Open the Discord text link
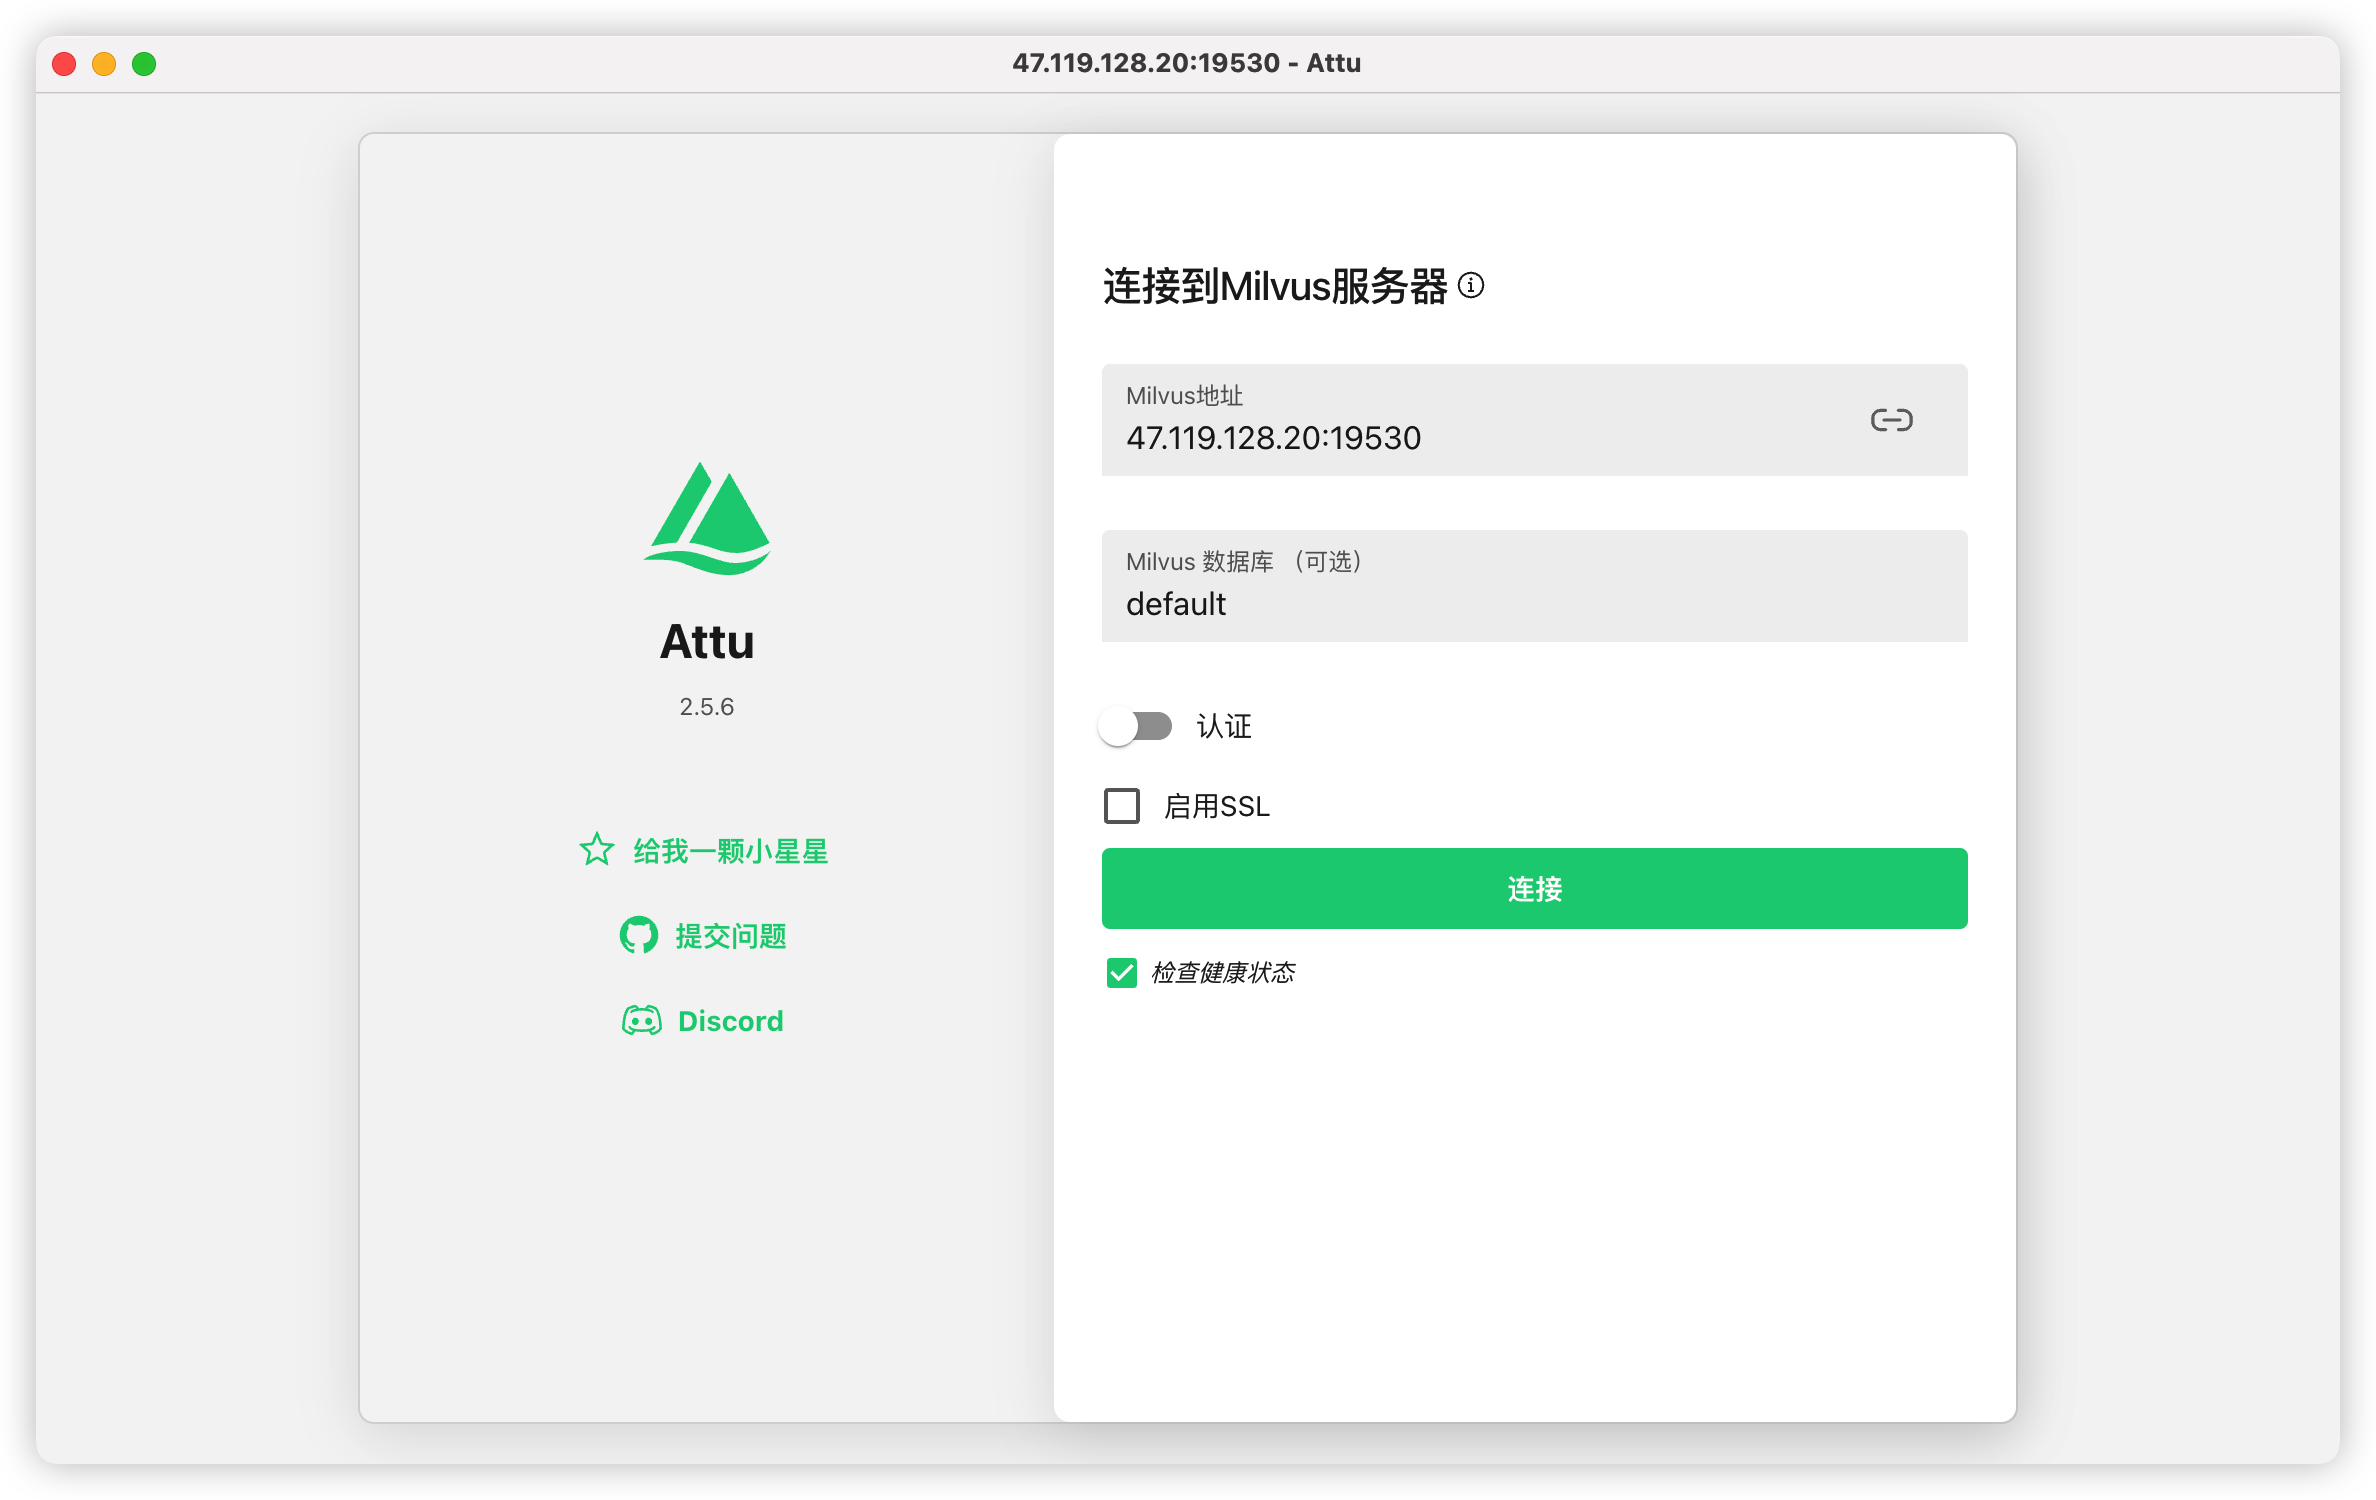Viewport: 2376px width, 1500px height. pos(731,1021)
